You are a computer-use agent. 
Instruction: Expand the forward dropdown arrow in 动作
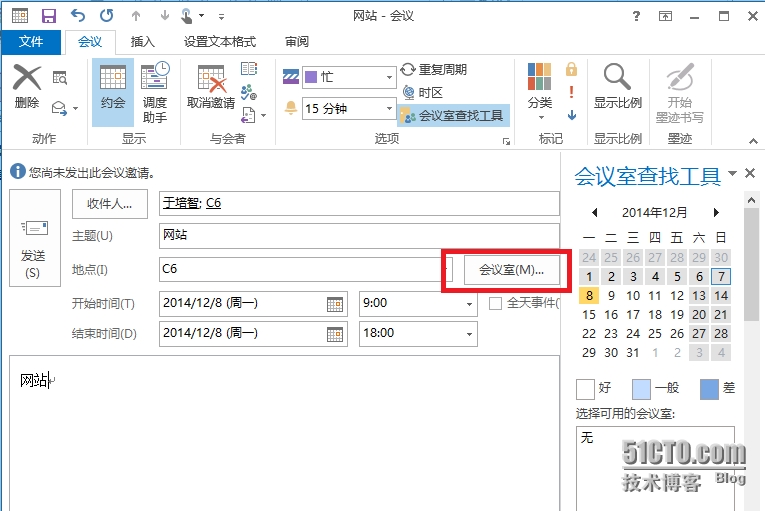(x=76, y=108)
